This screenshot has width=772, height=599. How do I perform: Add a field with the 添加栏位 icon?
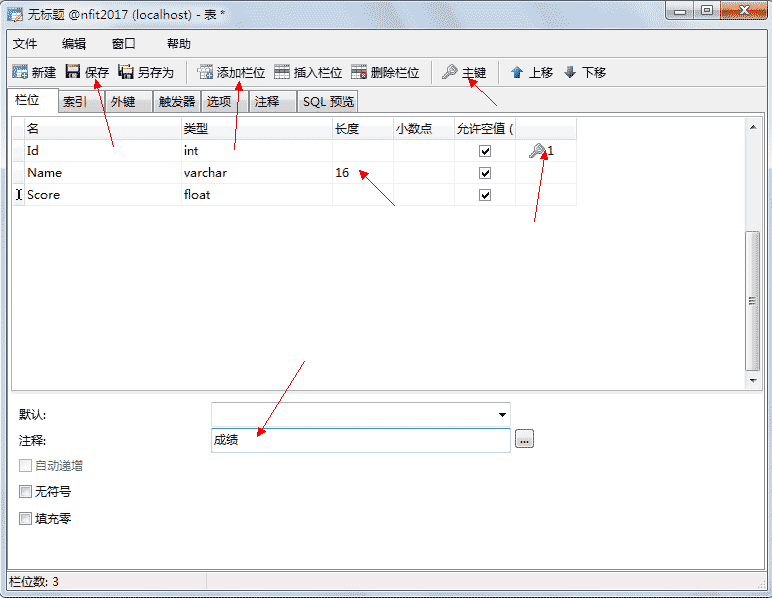click(205, 72)
